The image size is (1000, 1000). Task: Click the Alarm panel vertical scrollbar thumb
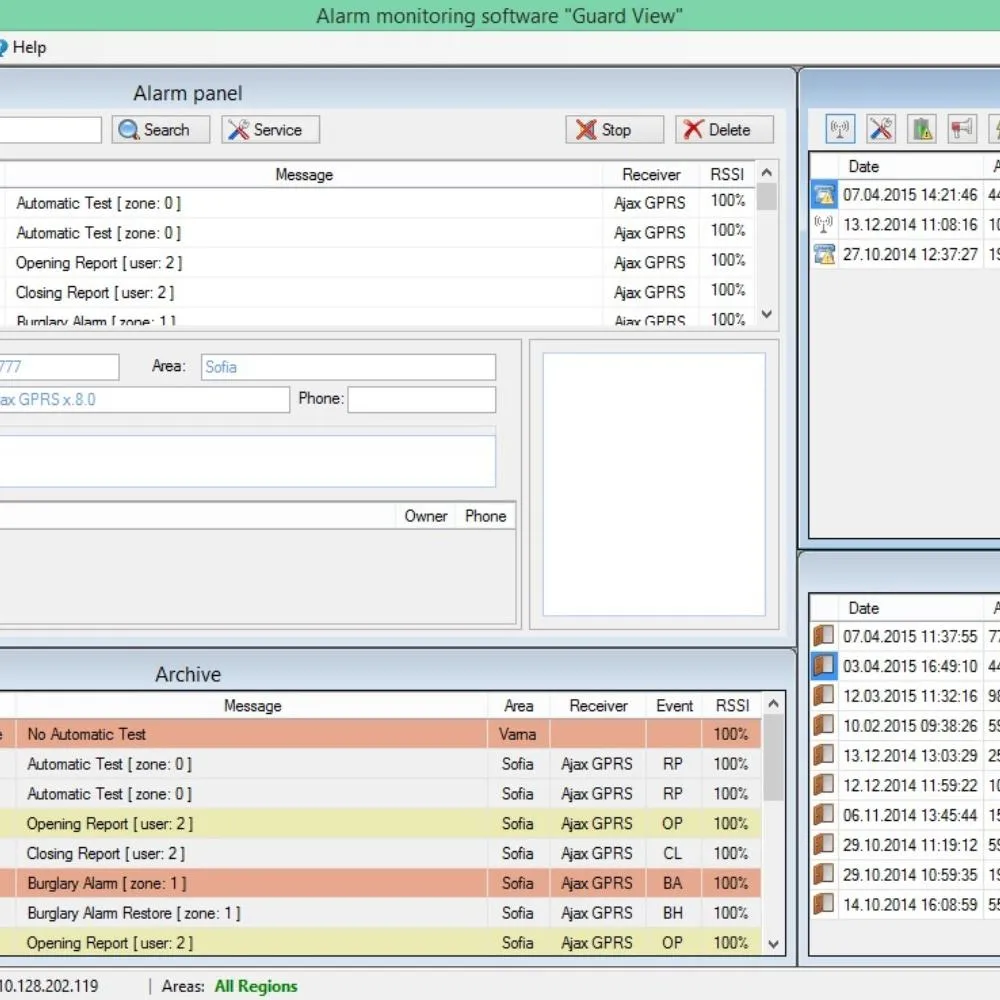point(767,196)
